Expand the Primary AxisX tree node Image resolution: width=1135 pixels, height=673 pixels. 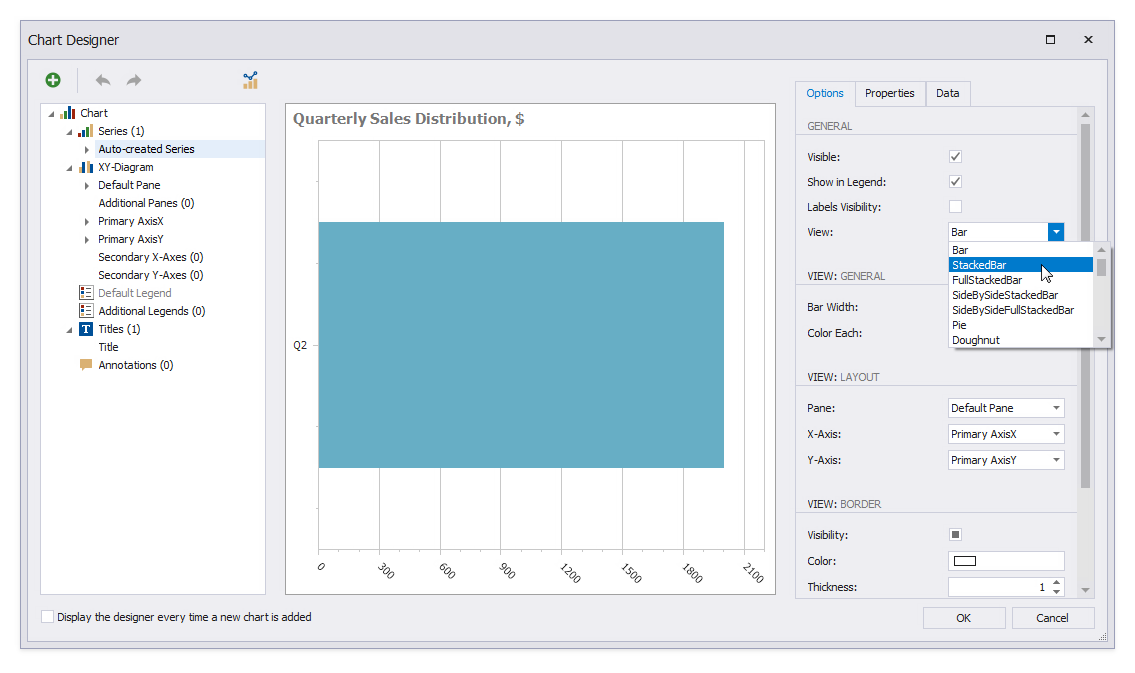[87, 221]
